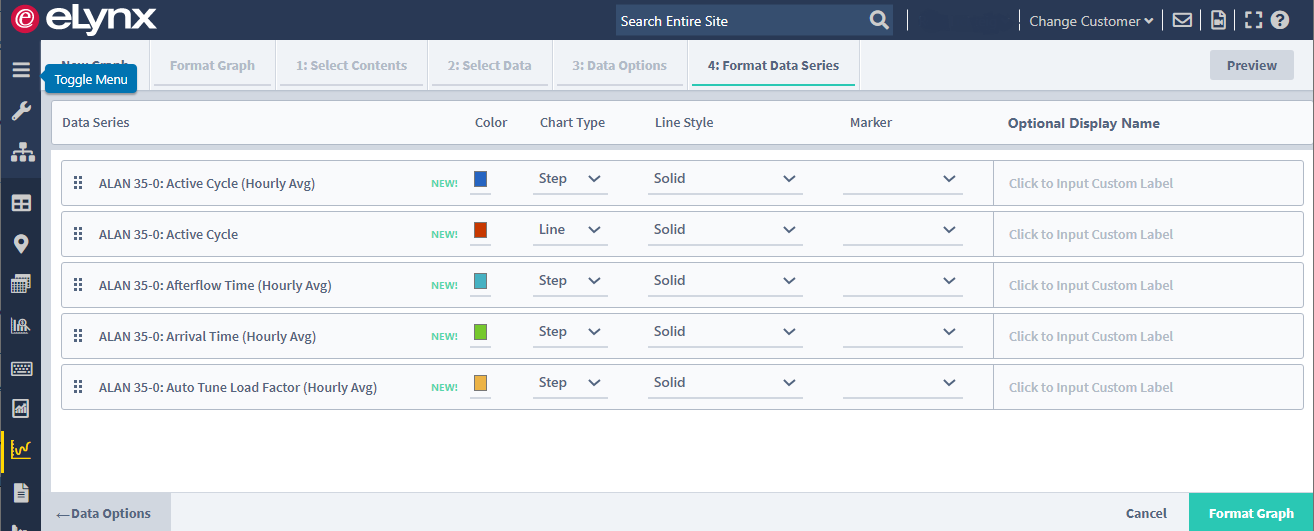Click drag handle for Afterflow Time row

pyautogui.click(x=78, y=285)
